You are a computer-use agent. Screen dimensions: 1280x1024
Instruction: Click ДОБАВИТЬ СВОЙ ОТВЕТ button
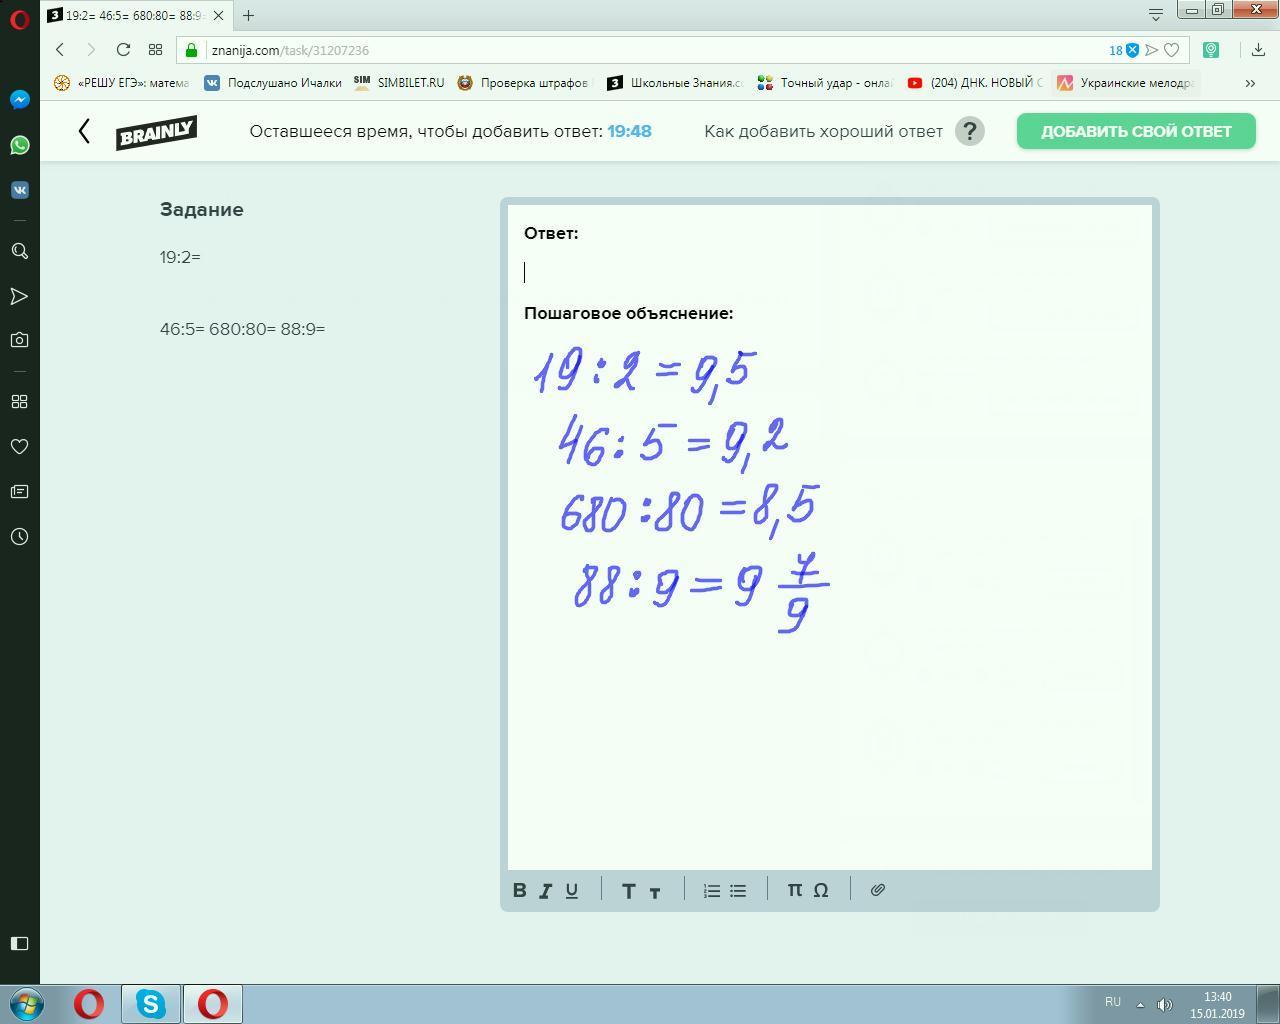pyautogui.click(x=1136, y=131)
